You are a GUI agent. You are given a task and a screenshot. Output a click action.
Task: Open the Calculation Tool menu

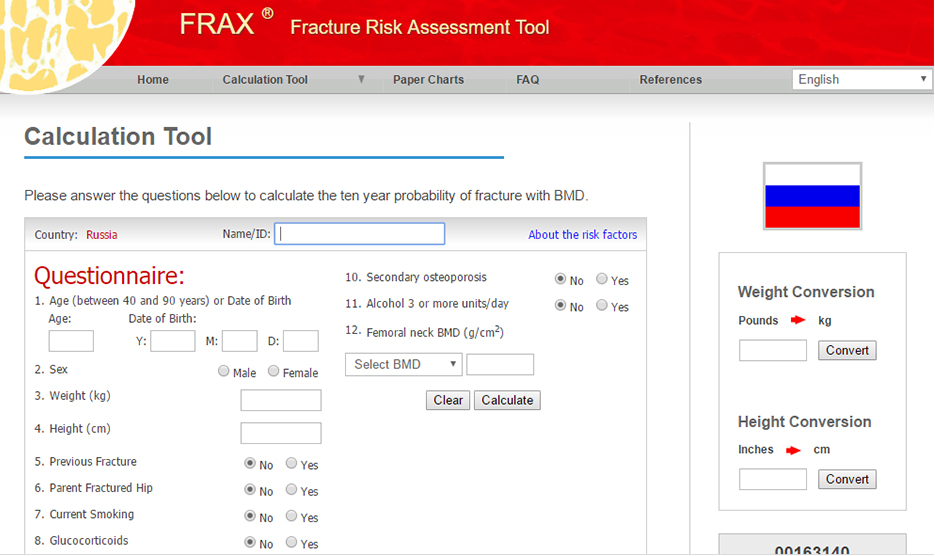click(x=265, y=79)
